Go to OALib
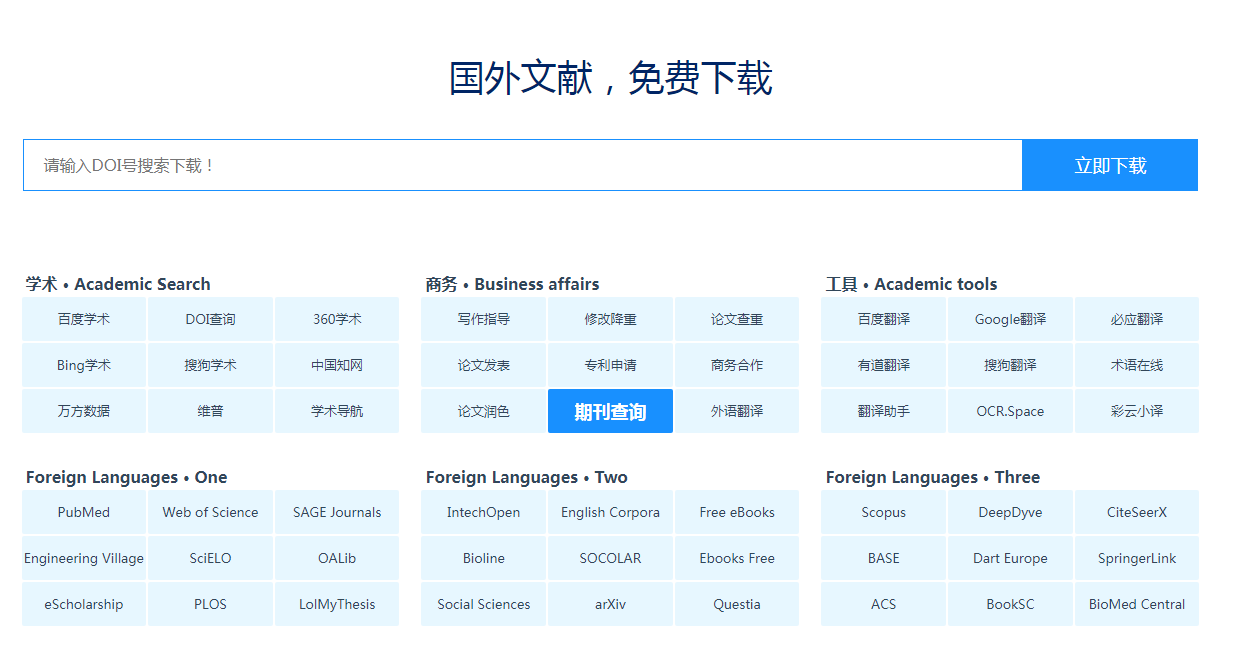1234x654 pixels. pyautogui.click(x=337, y=558)
